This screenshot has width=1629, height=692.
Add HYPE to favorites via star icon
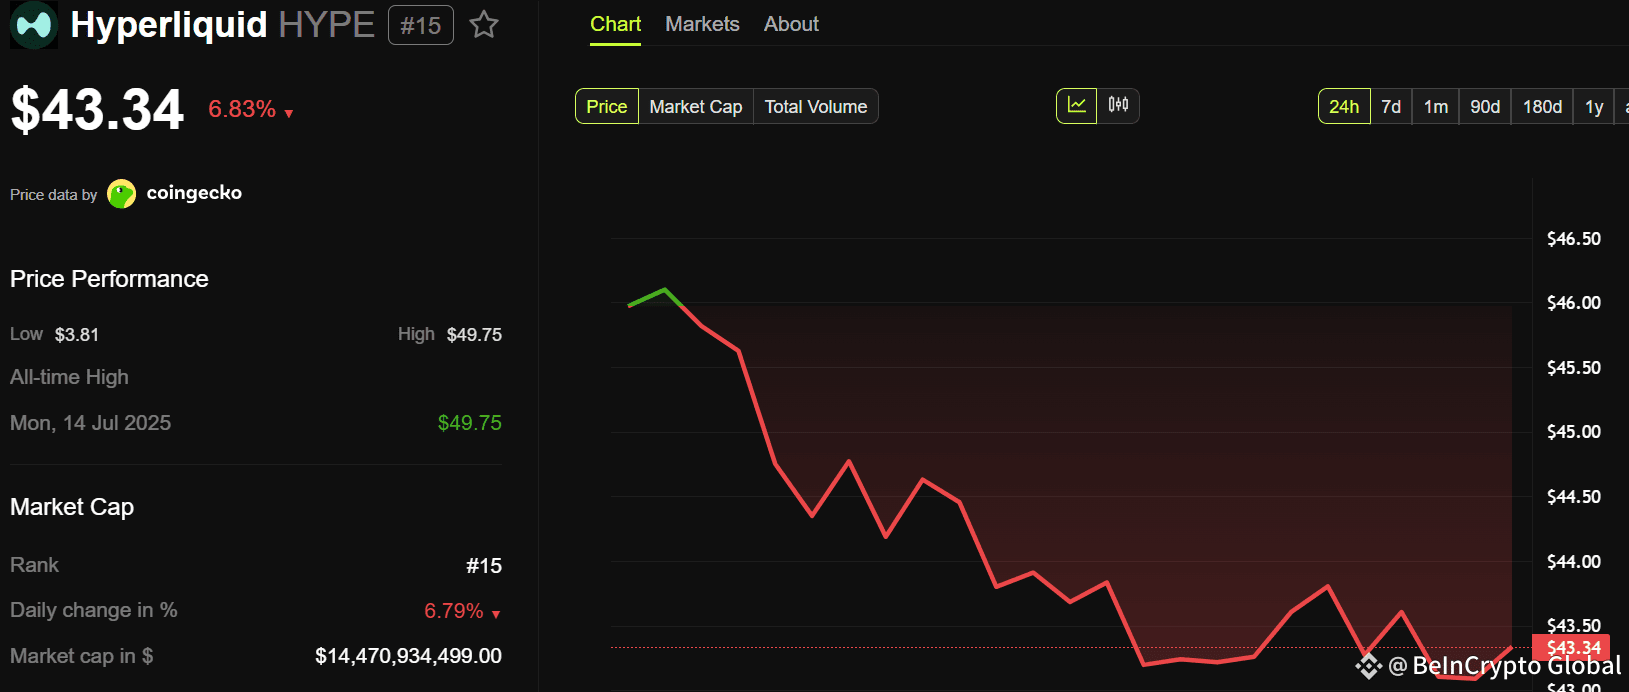[484, 24]
